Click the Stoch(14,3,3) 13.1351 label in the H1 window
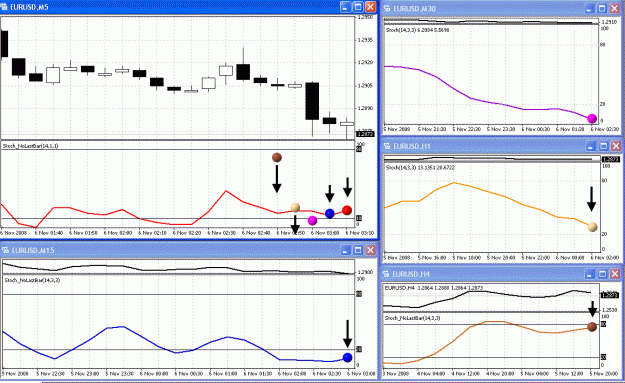 click(420, 168)
